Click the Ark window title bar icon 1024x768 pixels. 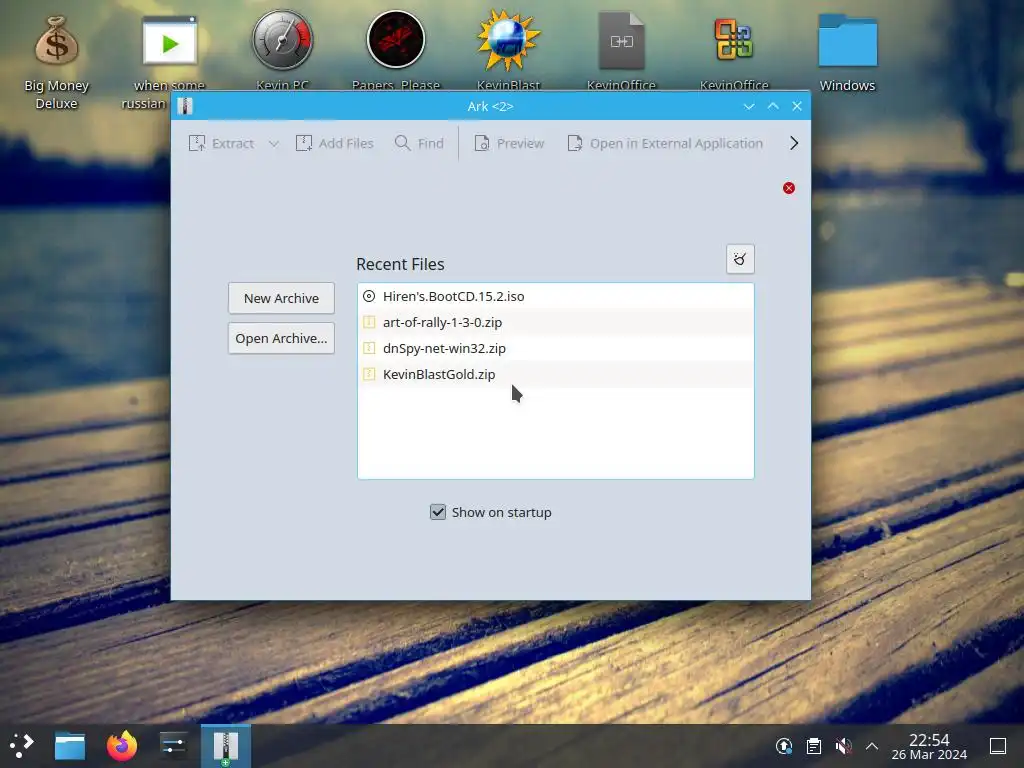click(185, 106)
